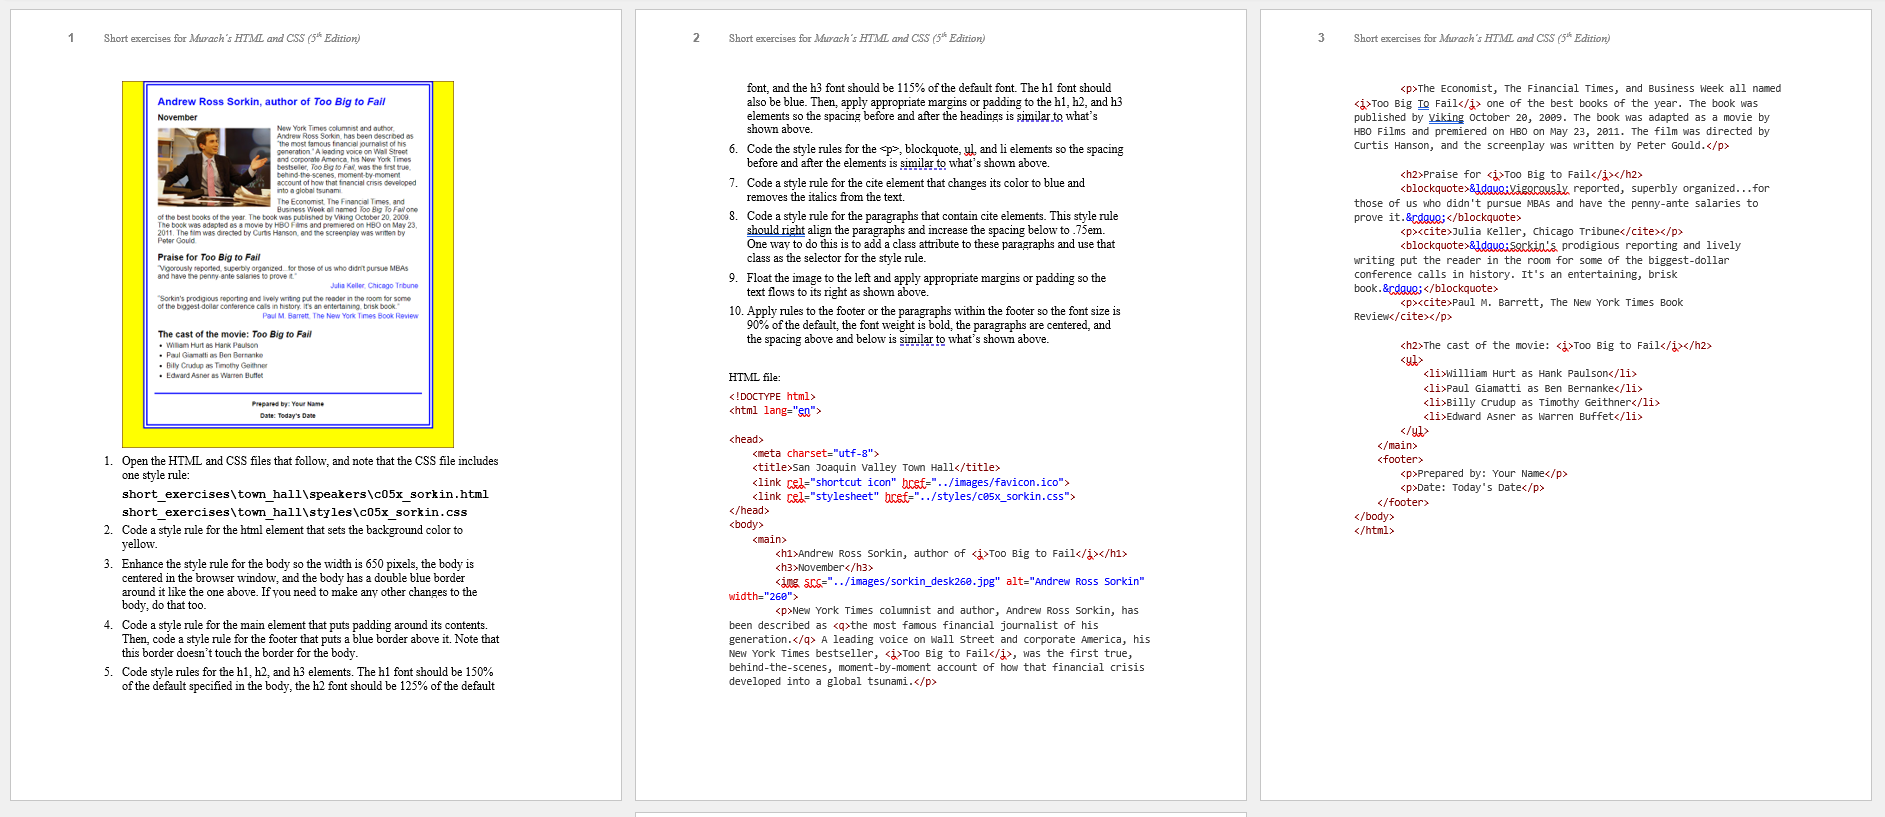Click the opening "<main>" tag
This screenshot has width=1885, height=817.
(x=769, y=540)
